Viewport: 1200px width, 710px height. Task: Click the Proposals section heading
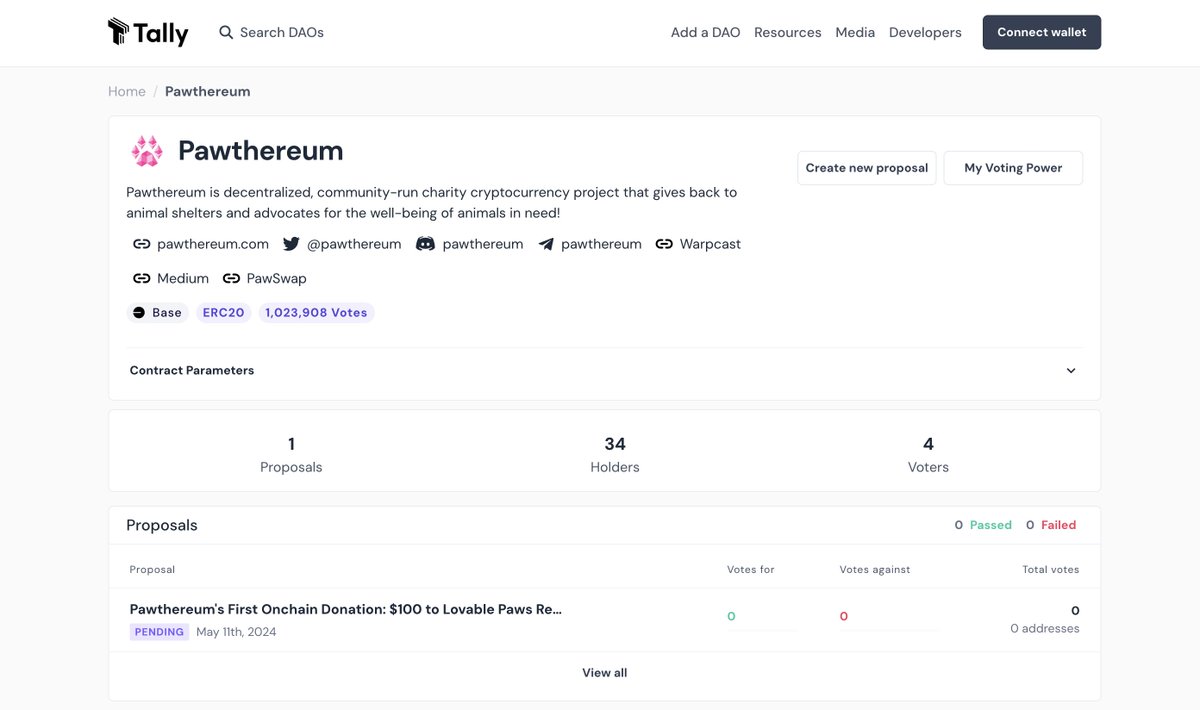pos(162,525)
